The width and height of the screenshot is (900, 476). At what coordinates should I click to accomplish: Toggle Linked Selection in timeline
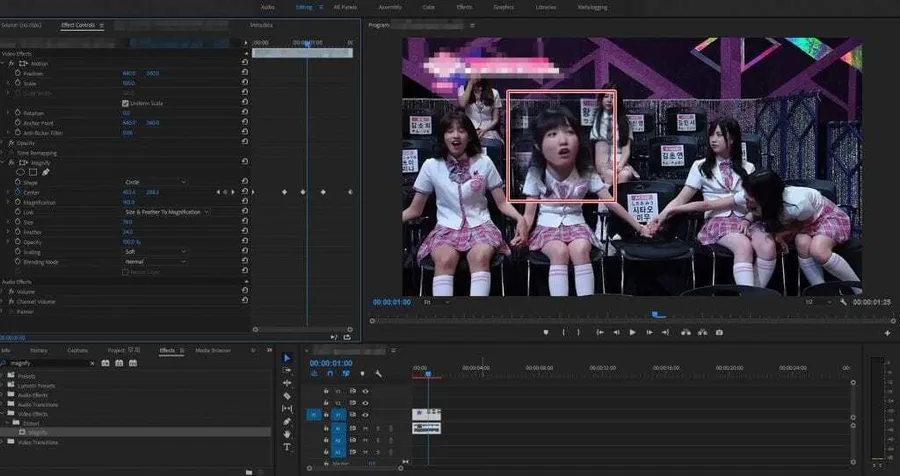tap(346, 374)
